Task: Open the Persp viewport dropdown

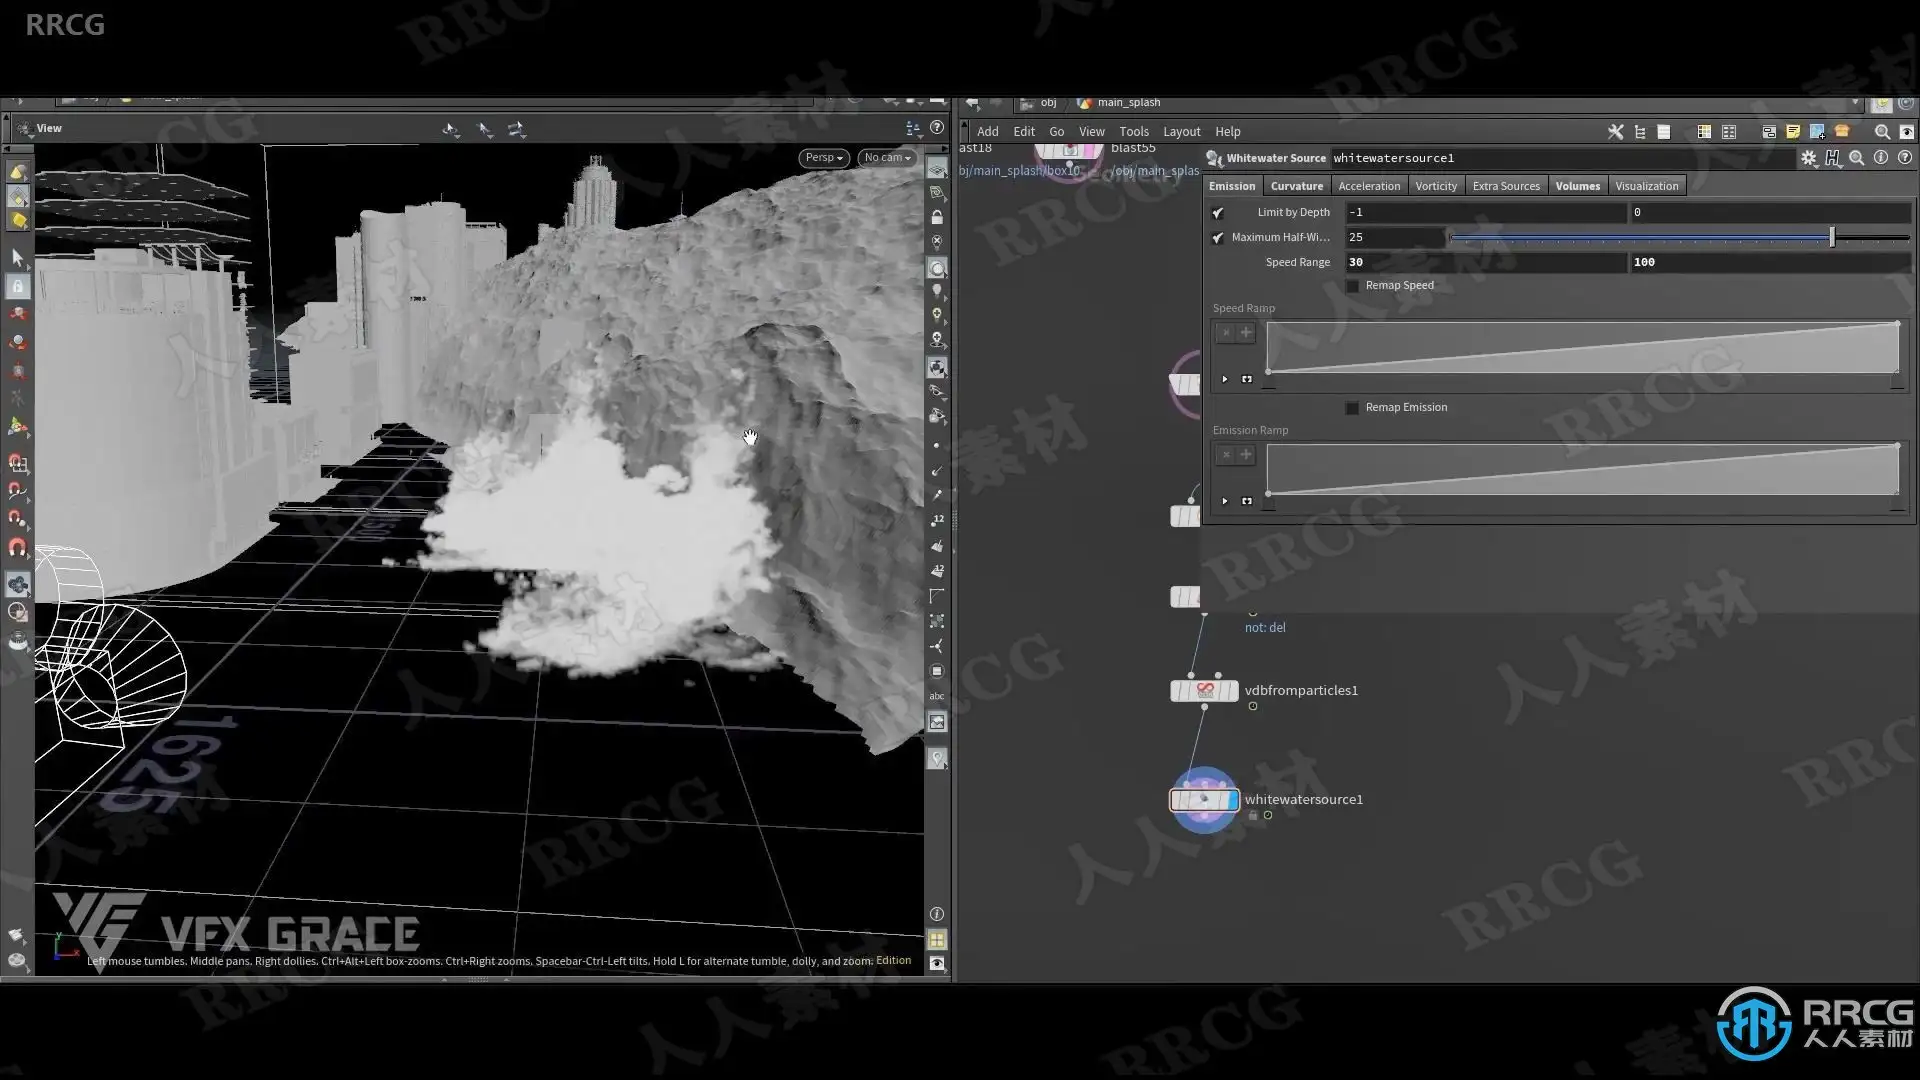Action: point(825,157)
